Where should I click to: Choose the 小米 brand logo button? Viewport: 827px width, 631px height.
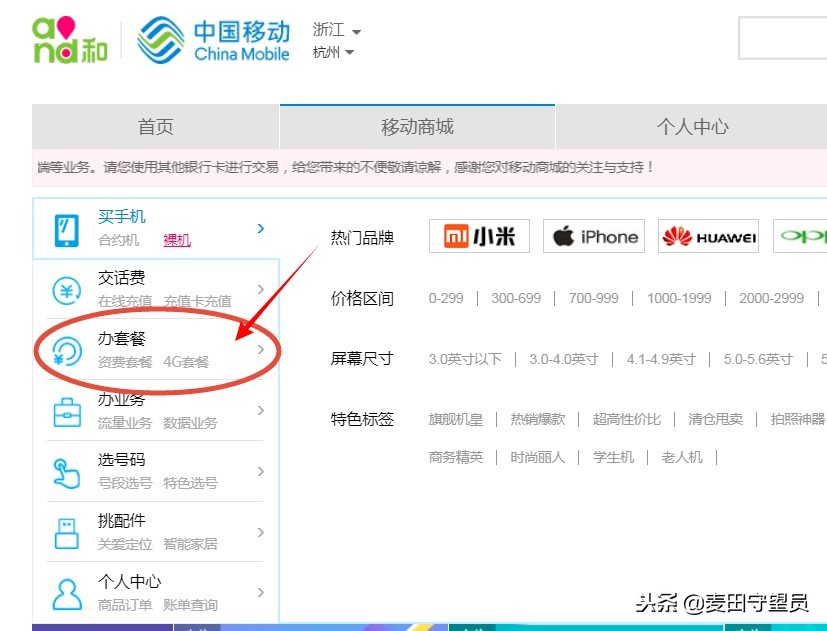pos(479,236)
